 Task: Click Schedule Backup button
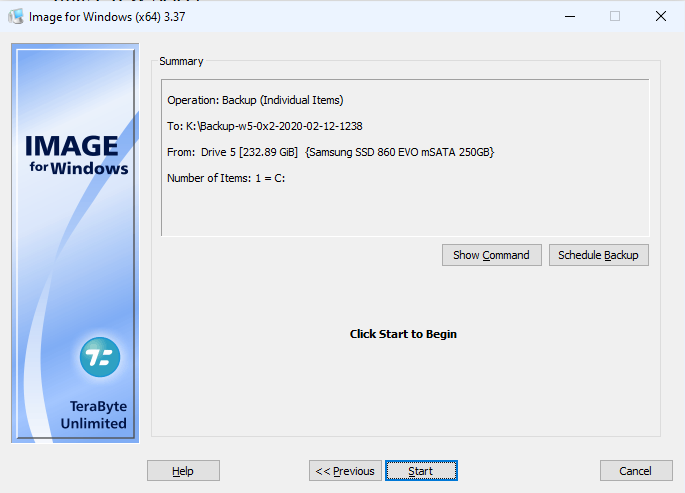pos(599,255)
